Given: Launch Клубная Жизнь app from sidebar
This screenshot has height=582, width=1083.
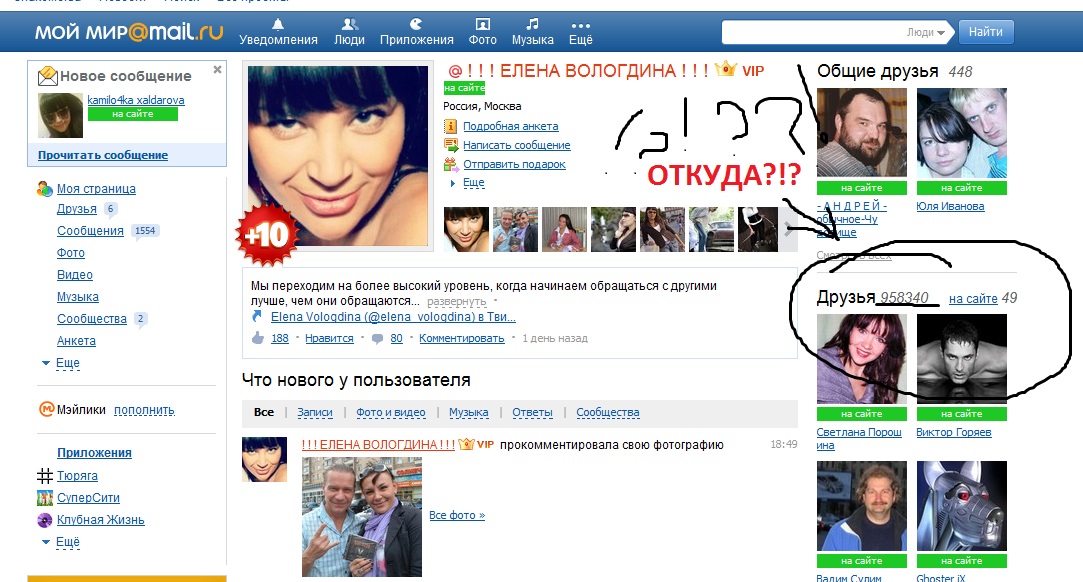Looking at the screenshot, I should tap(101, 520).
